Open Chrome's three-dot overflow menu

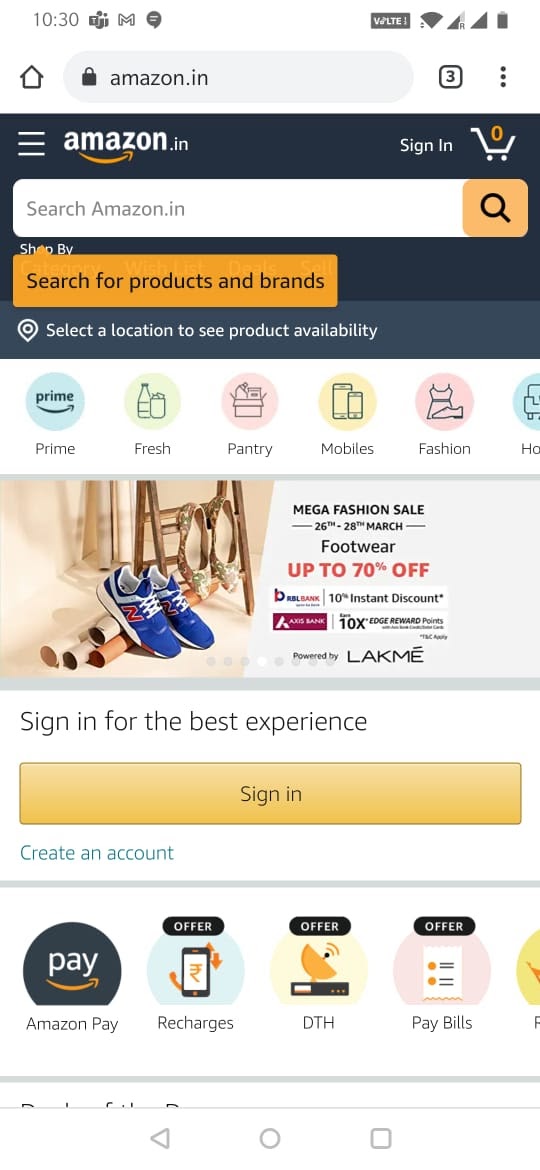click(503, 77)
